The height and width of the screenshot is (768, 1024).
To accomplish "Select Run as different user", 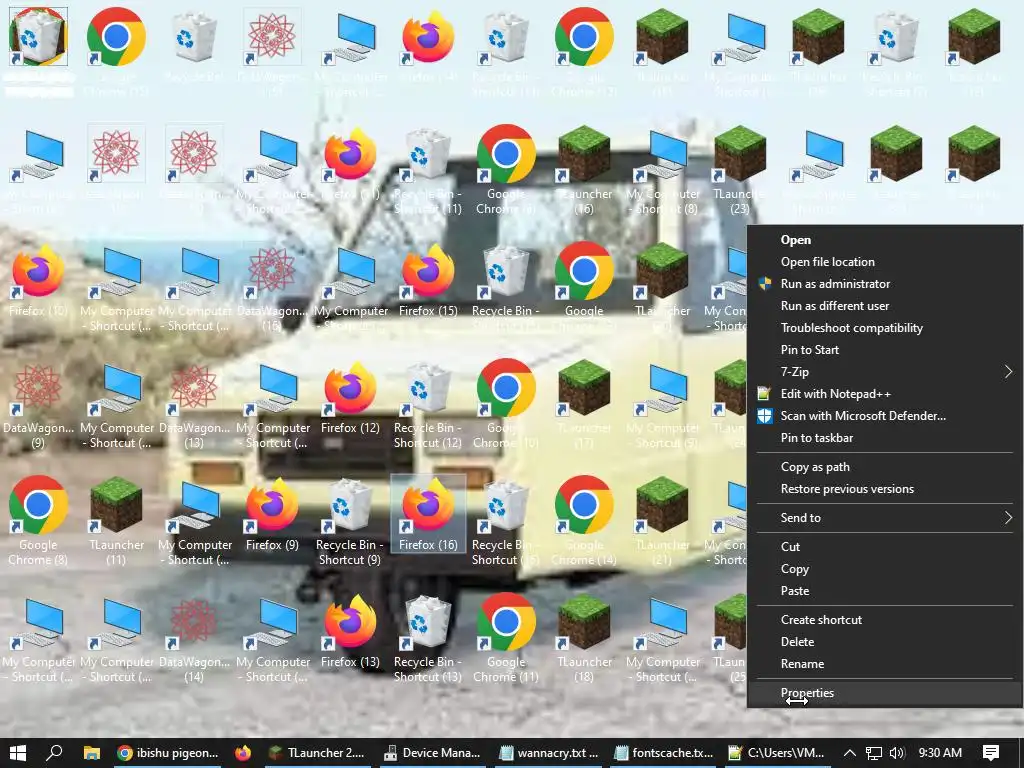I will tap(885, 306).
